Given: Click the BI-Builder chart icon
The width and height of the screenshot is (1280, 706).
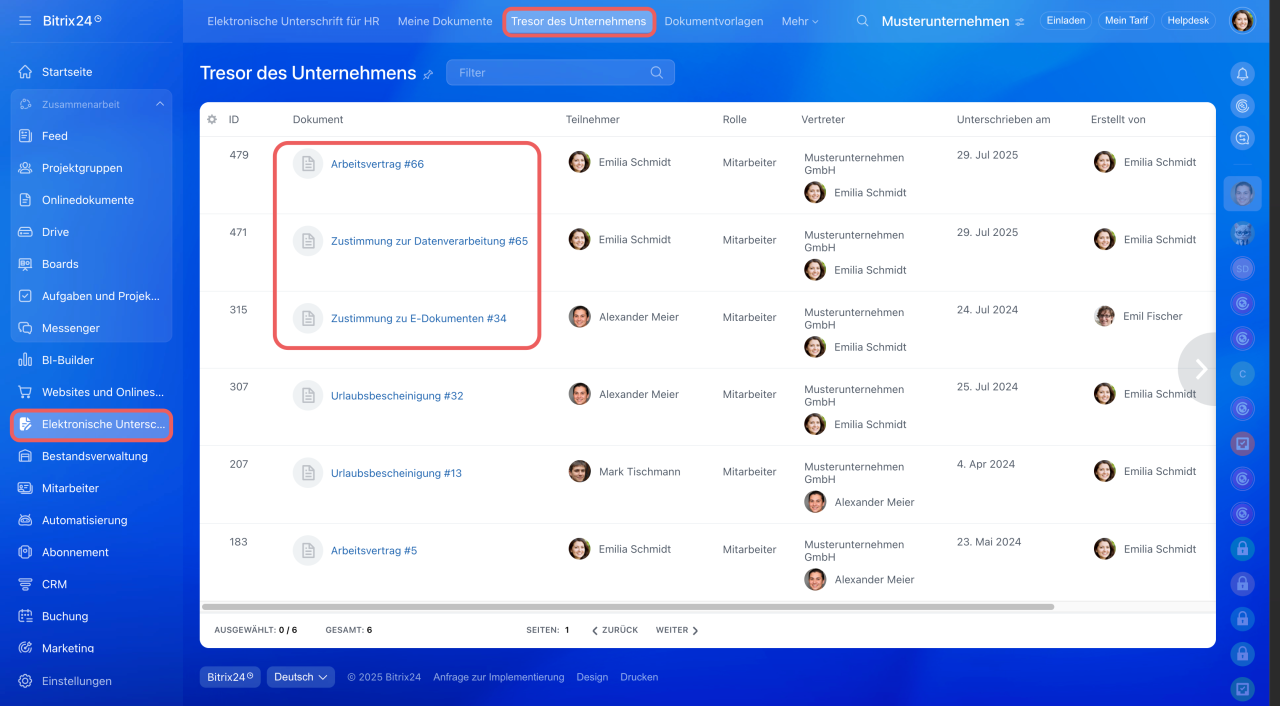Looking at the screenshot, I should coord(26,360).
